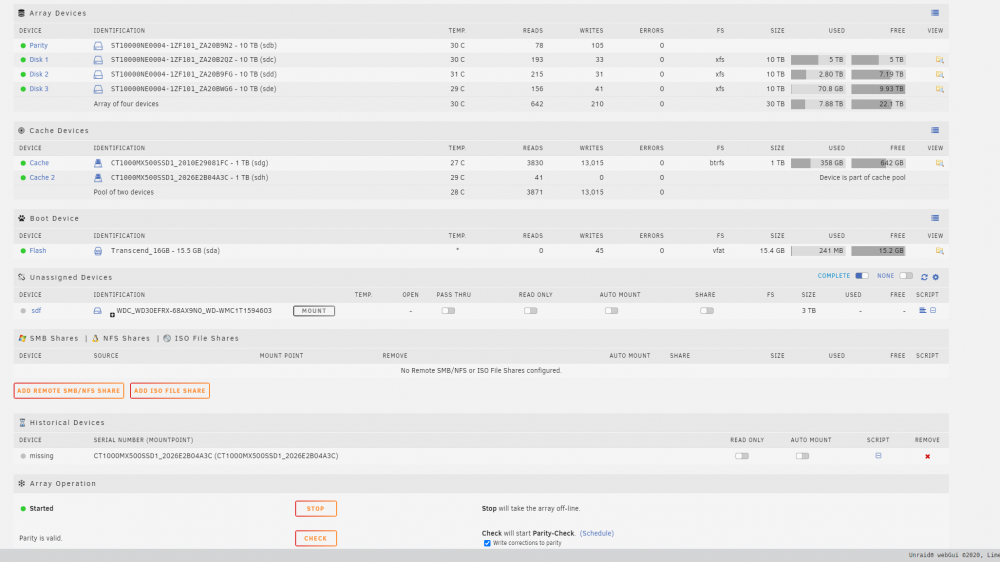Expand sdf partitions with plus icon
Screen dimensions: 1000x562
[112, 314]
